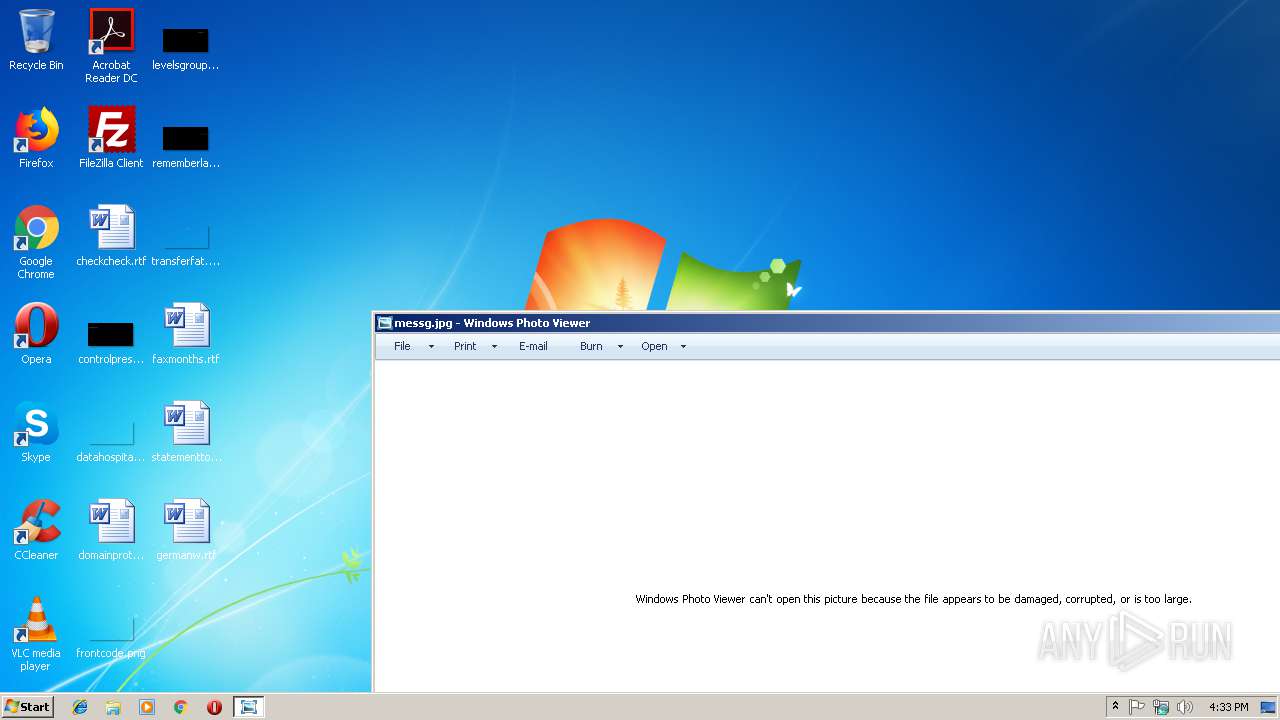Open the volume speaker icon
Image resolution: width=1280 pixels, height=720 pixels.
(x=1185, y=707)
